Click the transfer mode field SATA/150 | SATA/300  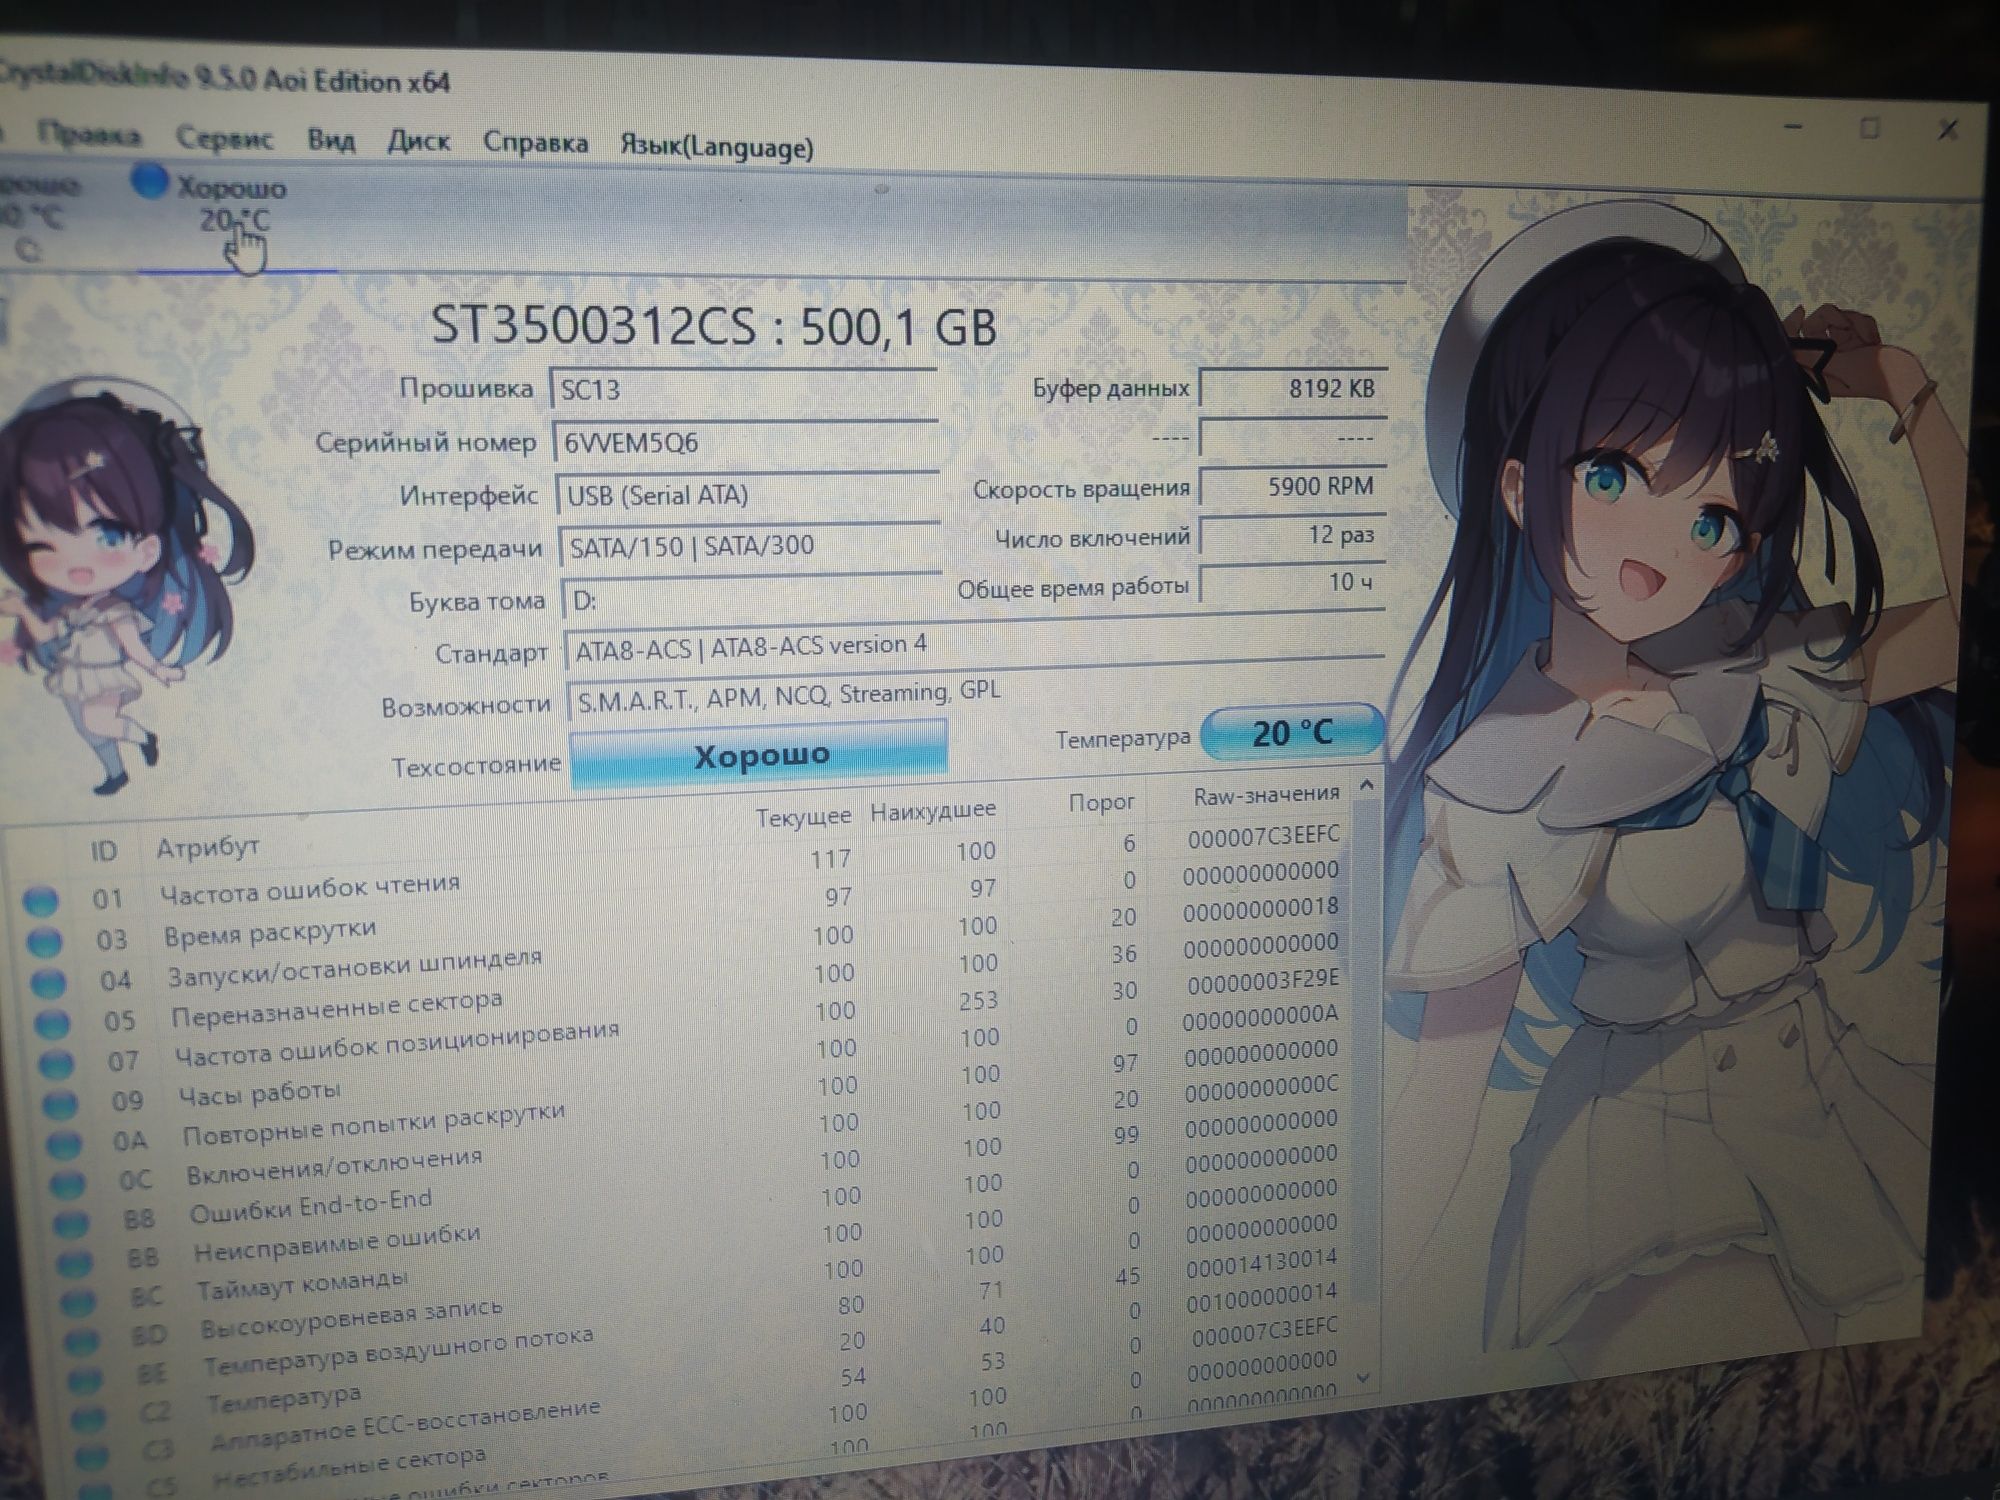[750, 546]
